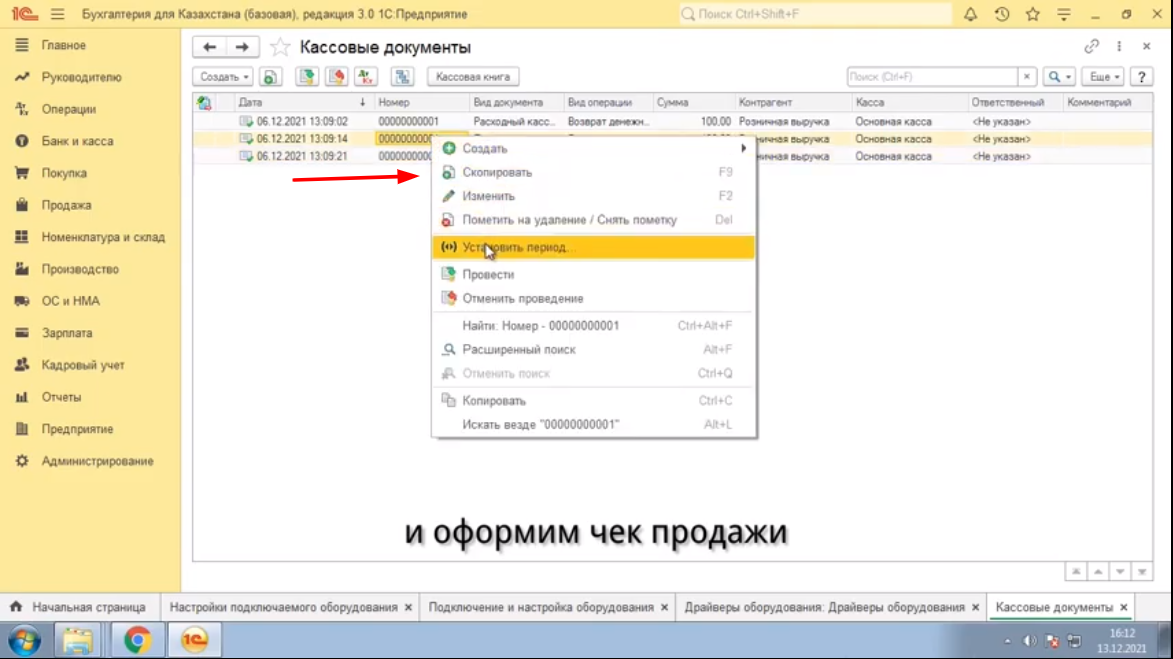This screenshot has width=1173, height=659.
Task: Switch to Драйверы оборудования tab
Action: [824, 607]
